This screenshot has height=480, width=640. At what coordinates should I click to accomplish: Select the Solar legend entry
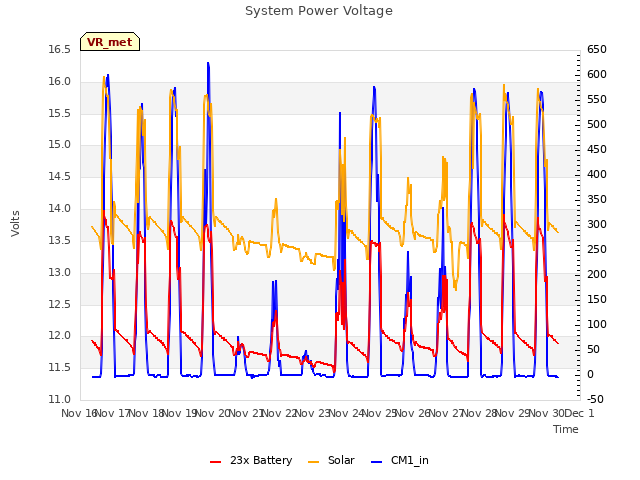pyautogui.click(x=331, y=460)
